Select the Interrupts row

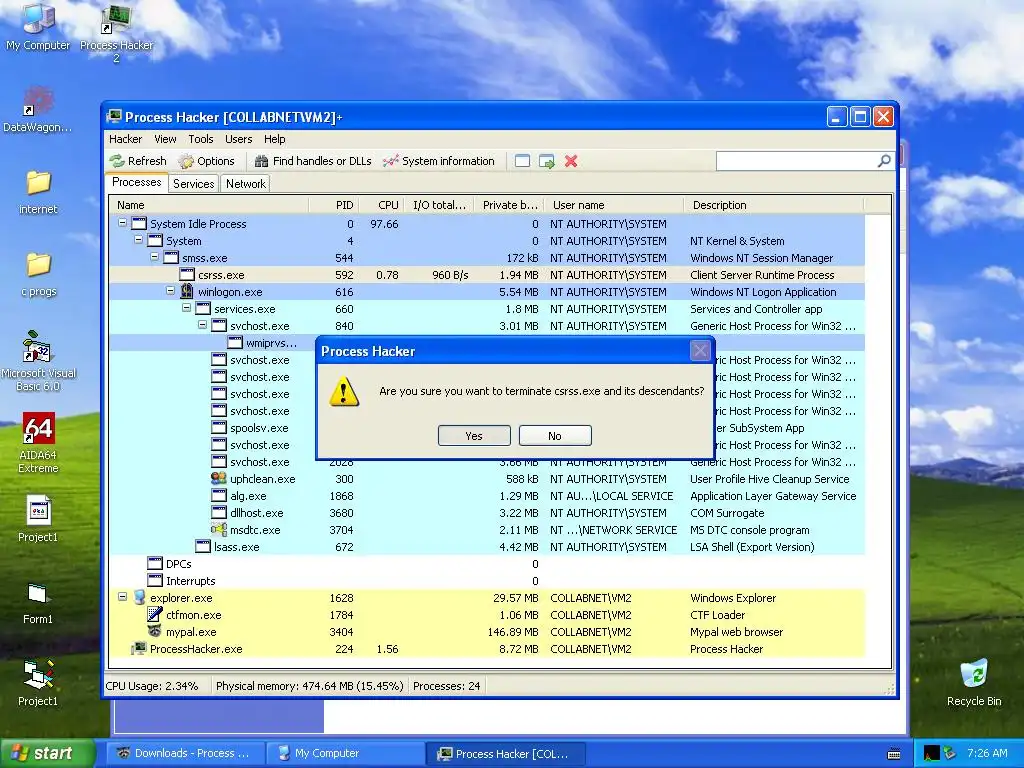(487, 581)
